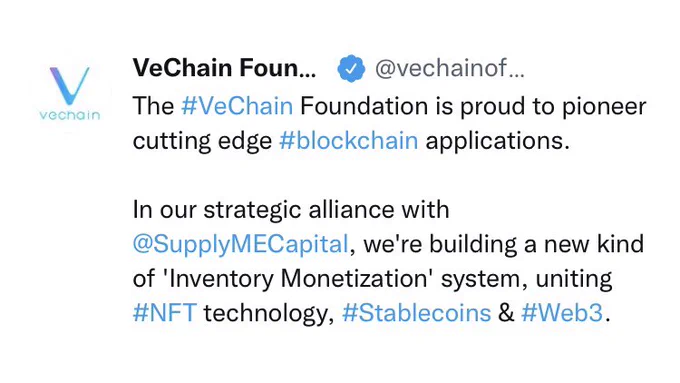Click the 'In our strategic alliance with' line
The height and width of the screenshot is (383, 680).
pyautogui.click(x=291, y=210)
